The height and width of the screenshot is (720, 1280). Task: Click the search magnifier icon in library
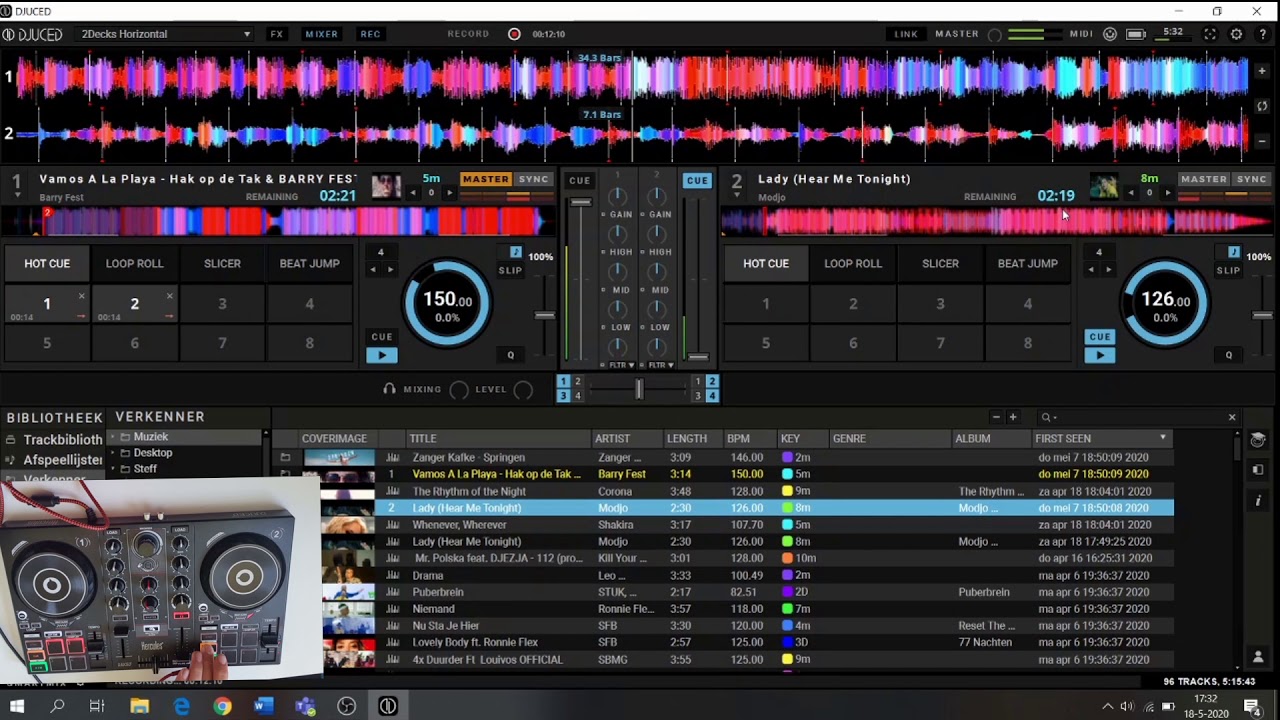point(1045,417)
